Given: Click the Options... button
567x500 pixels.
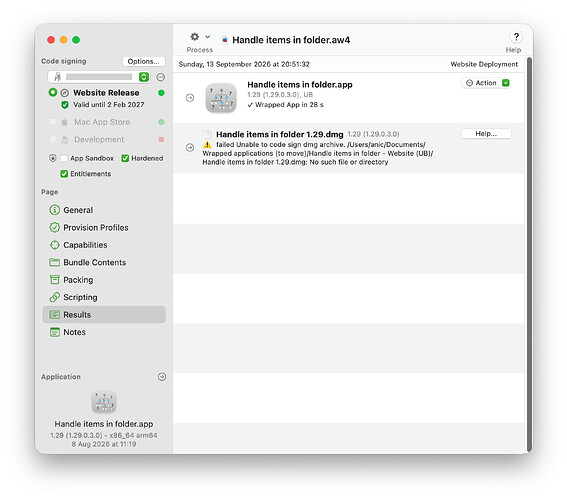Looking at the screenshot, I should click(x=144, y=61).
